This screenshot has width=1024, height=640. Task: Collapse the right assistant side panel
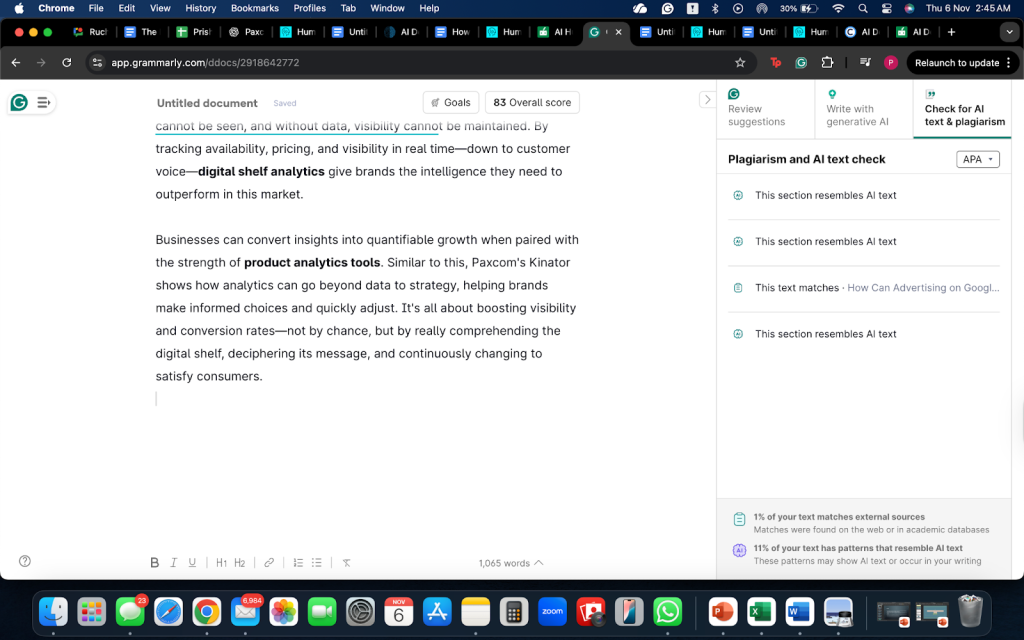[x=707, y=99]
